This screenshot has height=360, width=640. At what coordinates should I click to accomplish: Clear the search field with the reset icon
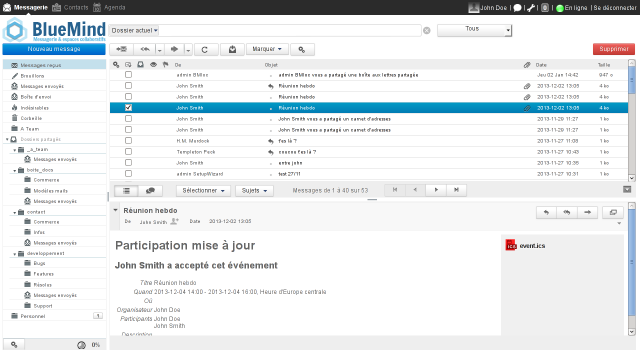tap(427, 31)
